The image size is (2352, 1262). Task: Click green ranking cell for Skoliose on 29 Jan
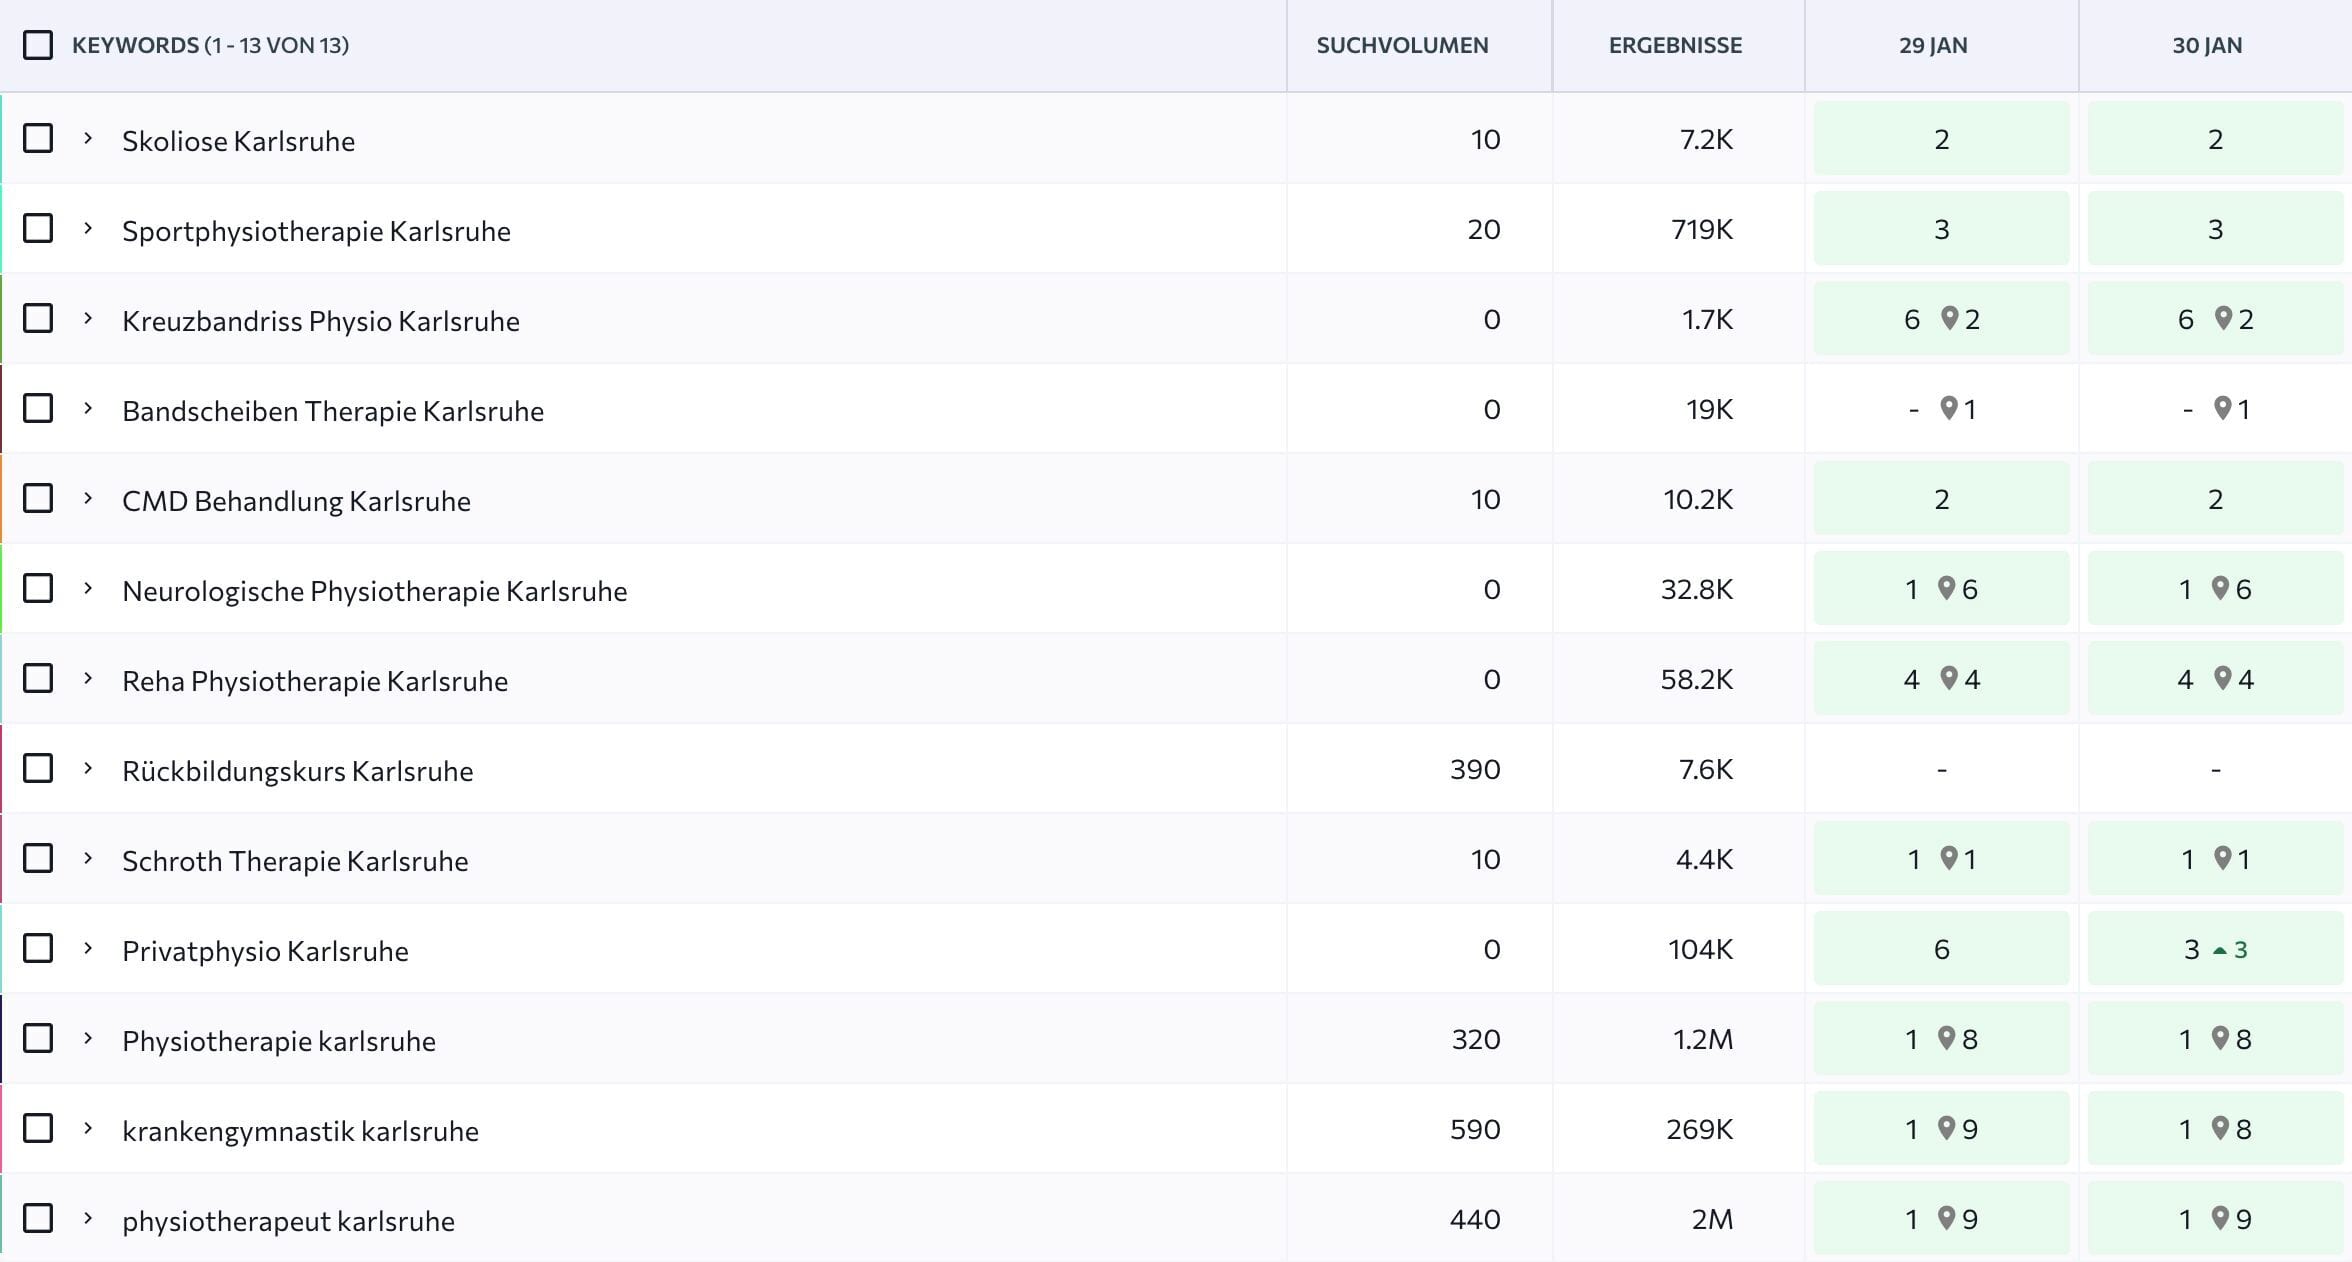tap(1941, 139)
